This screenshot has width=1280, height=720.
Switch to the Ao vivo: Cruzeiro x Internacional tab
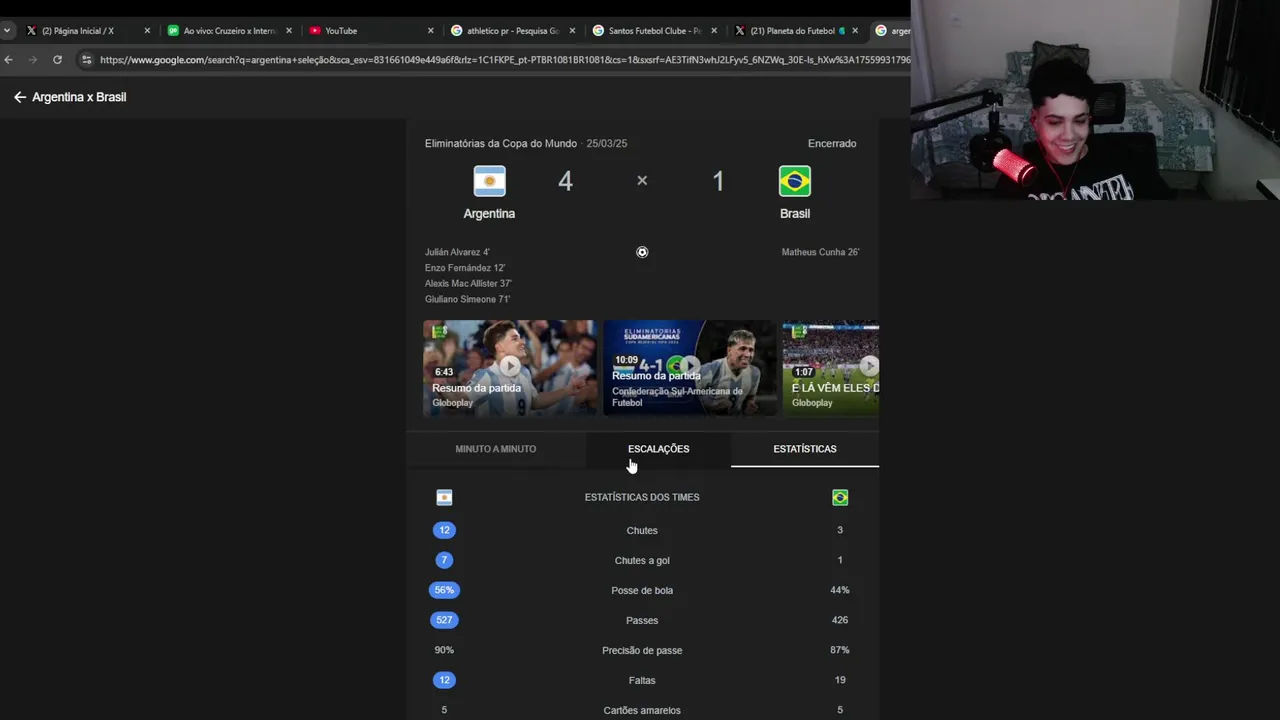(x=230, y=31)
